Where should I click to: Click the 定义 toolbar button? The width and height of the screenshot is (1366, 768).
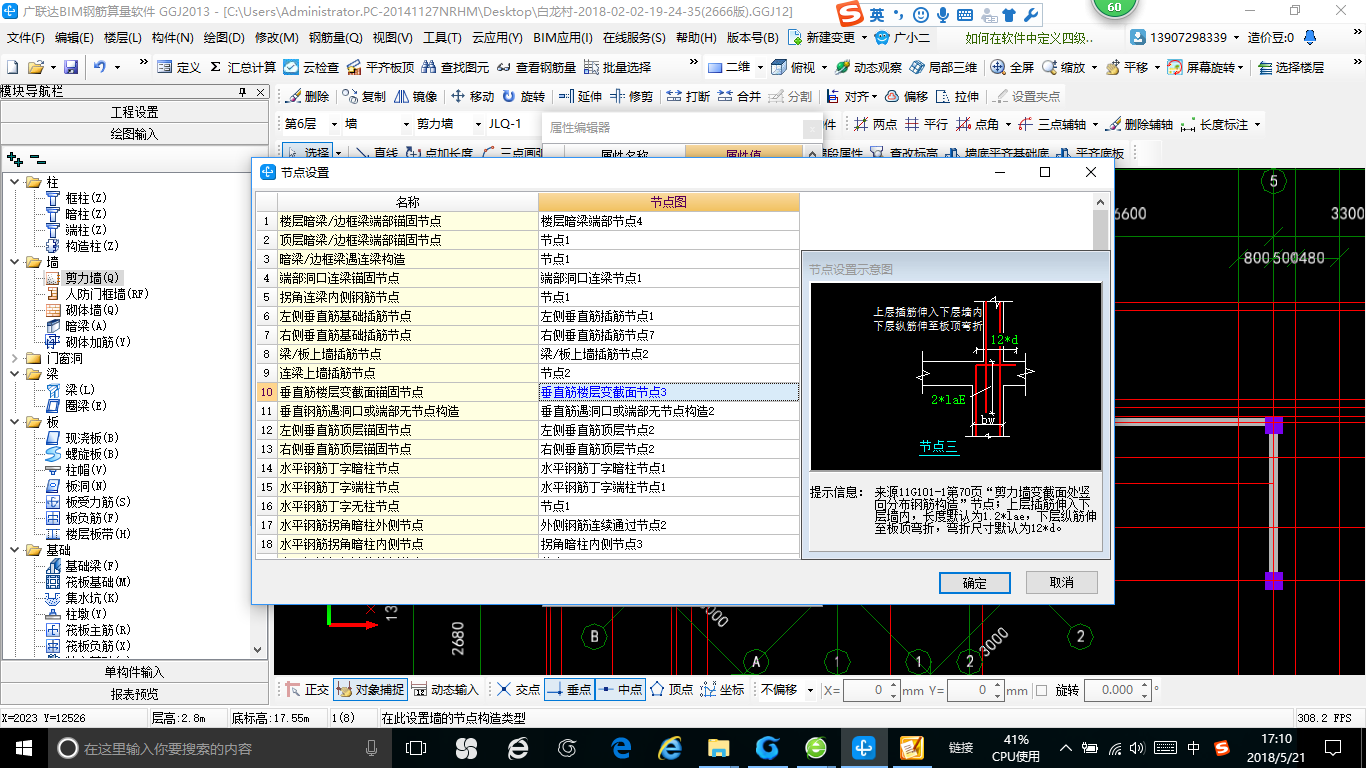179,67
